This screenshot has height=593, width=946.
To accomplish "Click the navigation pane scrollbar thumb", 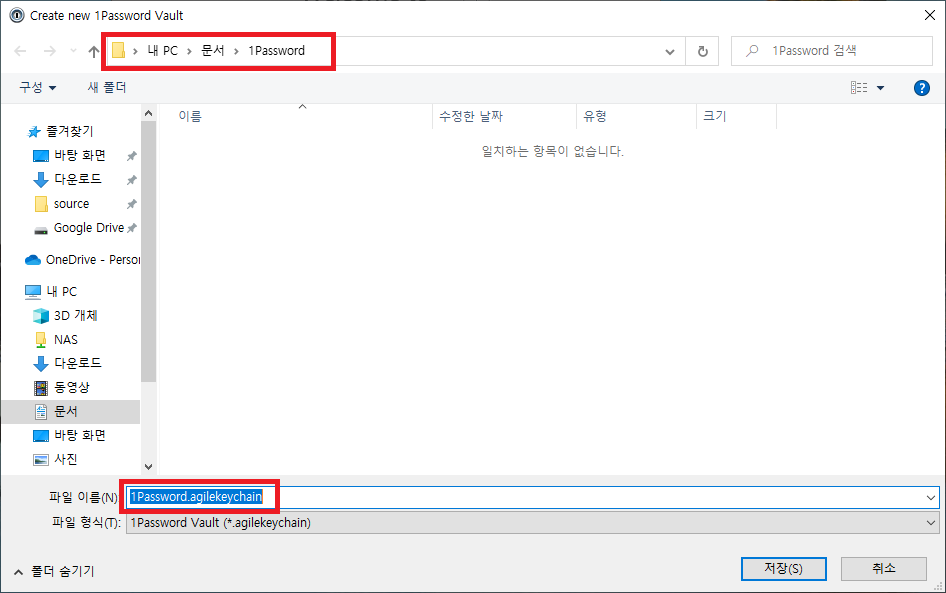I will tap(148, 252).
